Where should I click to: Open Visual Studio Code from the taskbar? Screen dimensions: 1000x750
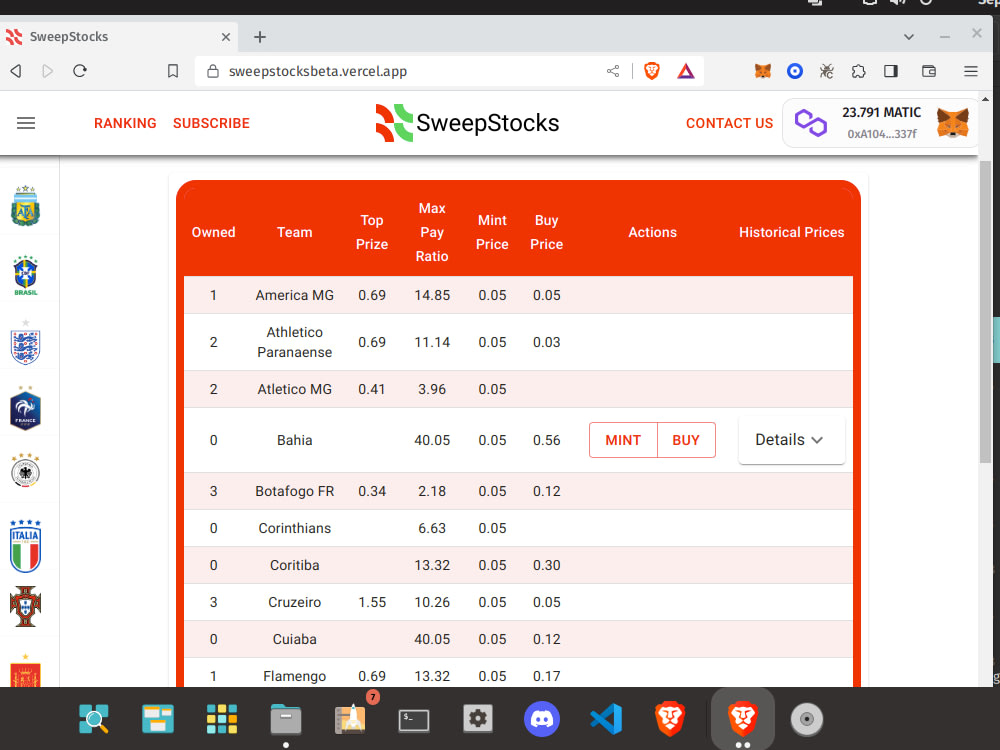click(606, 718)
